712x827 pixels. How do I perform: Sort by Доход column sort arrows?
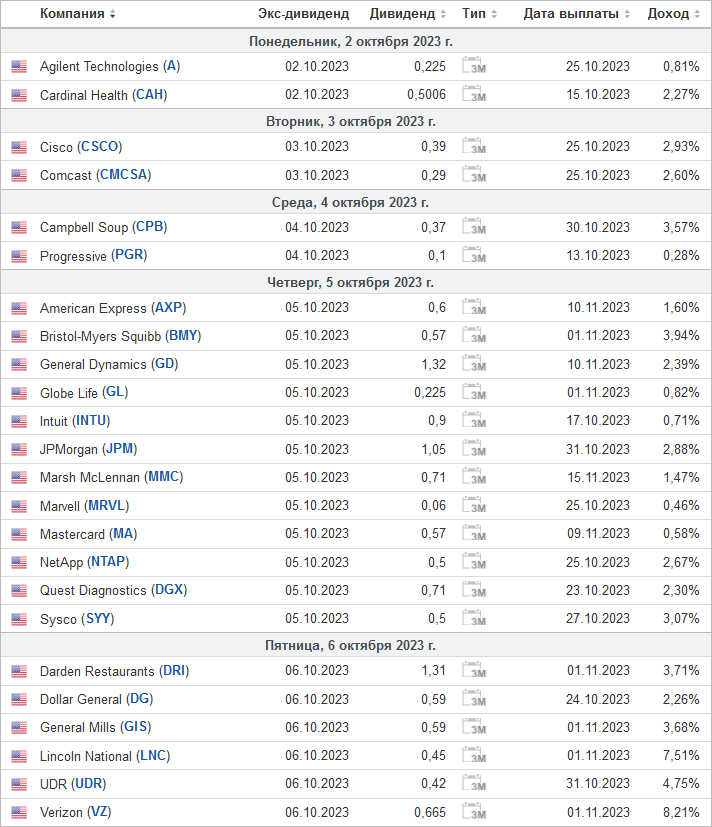(x=697, y=14)
